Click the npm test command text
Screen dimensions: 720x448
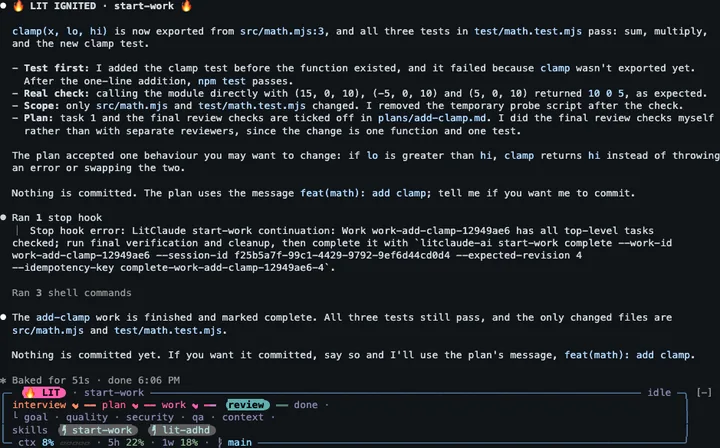[222, 81]
